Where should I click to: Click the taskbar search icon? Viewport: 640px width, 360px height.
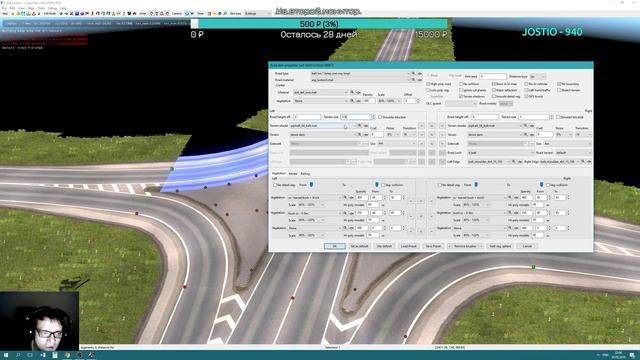coord(18,355)
